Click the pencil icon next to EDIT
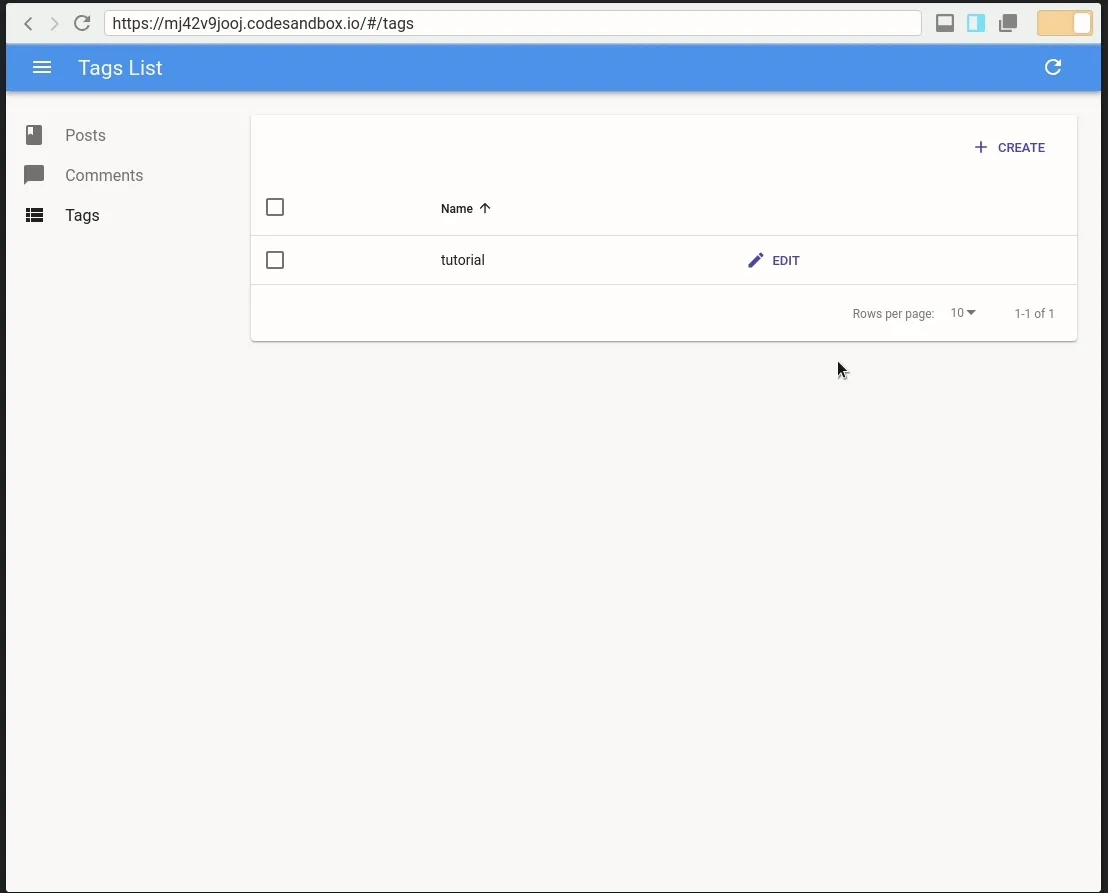Screen dimensions: 1108x893 pos(755,260)
